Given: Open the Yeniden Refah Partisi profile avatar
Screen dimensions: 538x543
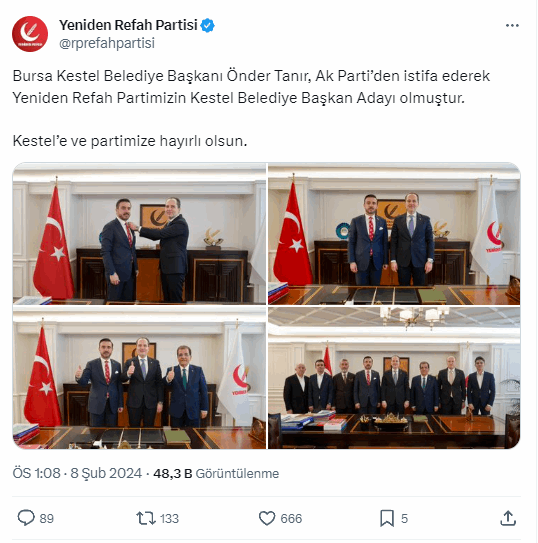Looking at the screenshot, I should [x=30, y=34].
